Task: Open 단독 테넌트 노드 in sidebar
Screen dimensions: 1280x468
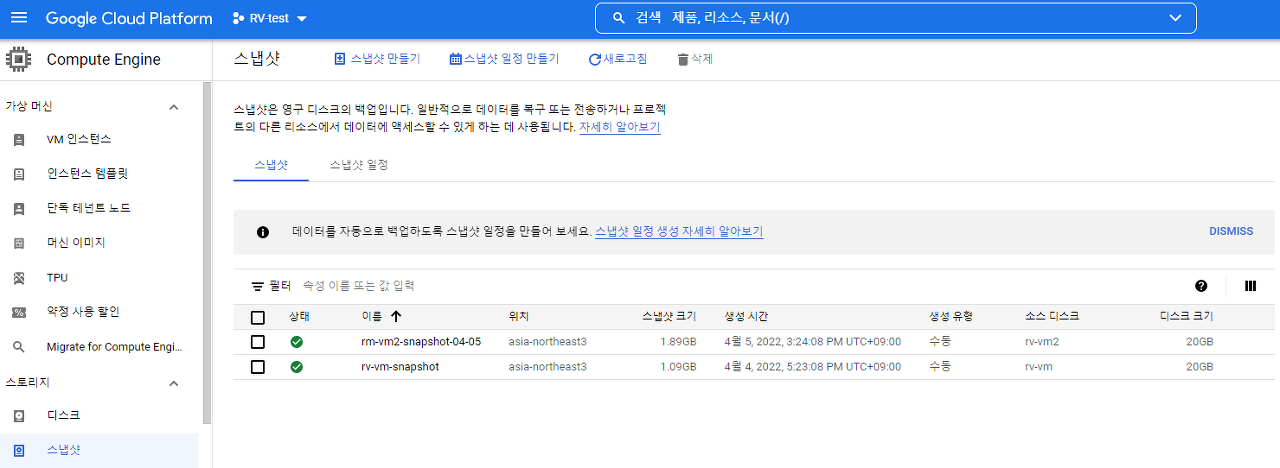Action: point(88,209)
